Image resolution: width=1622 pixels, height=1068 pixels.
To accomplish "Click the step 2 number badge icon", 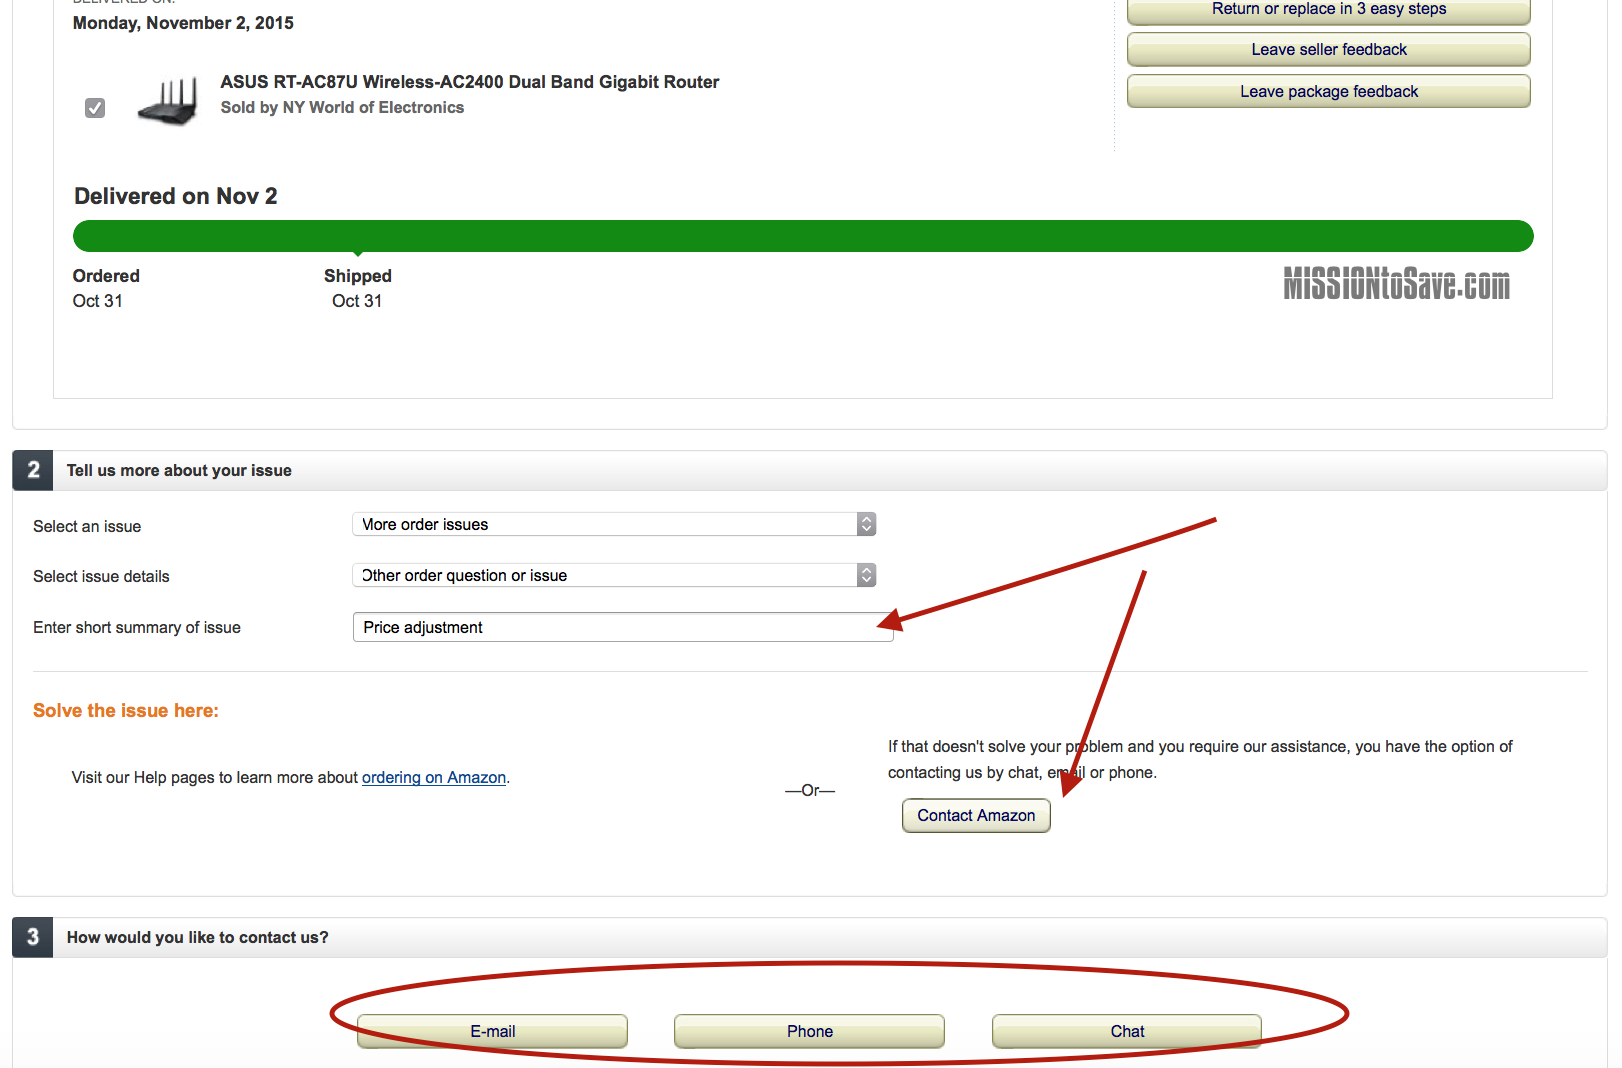I will pyautogui.click(x=33, y=470).
